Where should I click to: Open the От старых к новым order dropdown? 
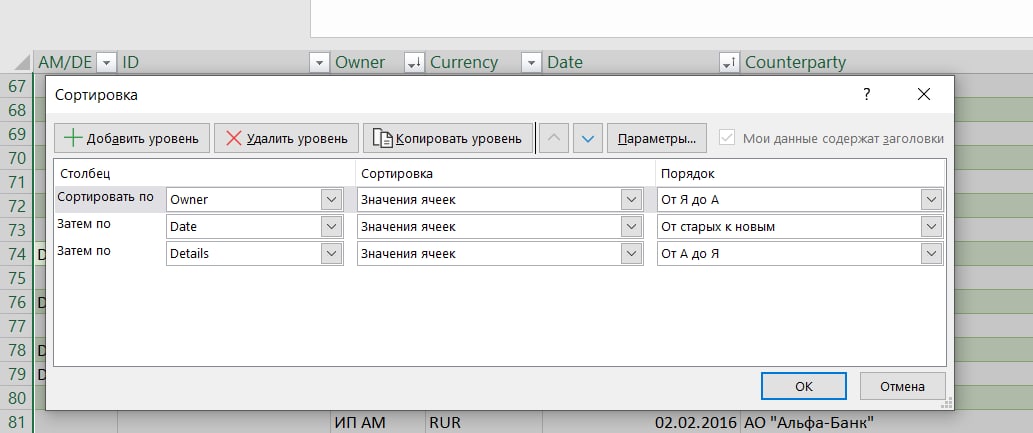click(932, 227)
